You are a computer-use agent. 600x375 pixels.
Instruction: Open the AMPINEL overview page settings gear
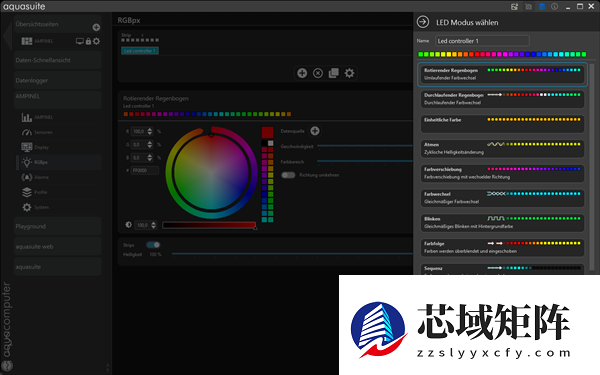click(96, 41)
